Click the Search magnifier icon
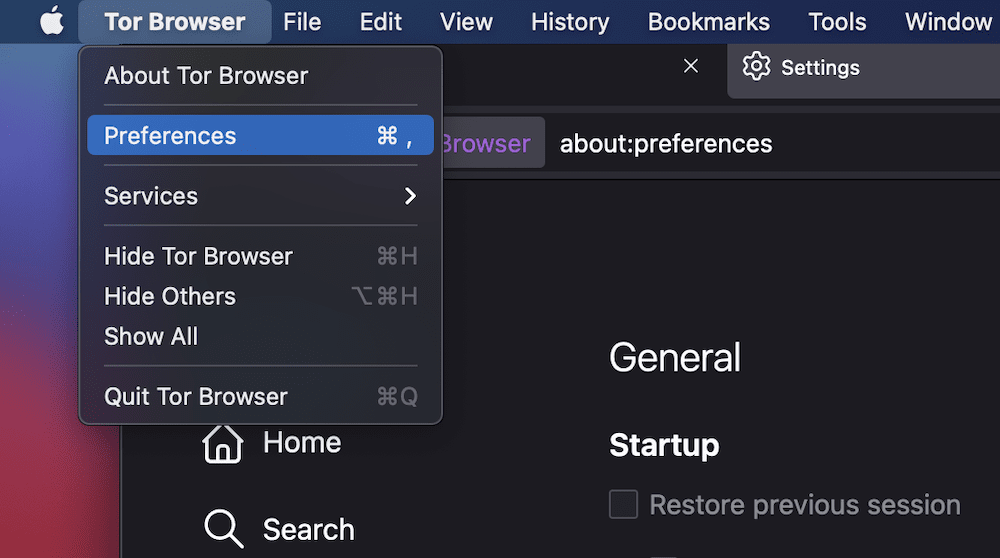This screenshot has width=1000, height=558. click(223, 529)
